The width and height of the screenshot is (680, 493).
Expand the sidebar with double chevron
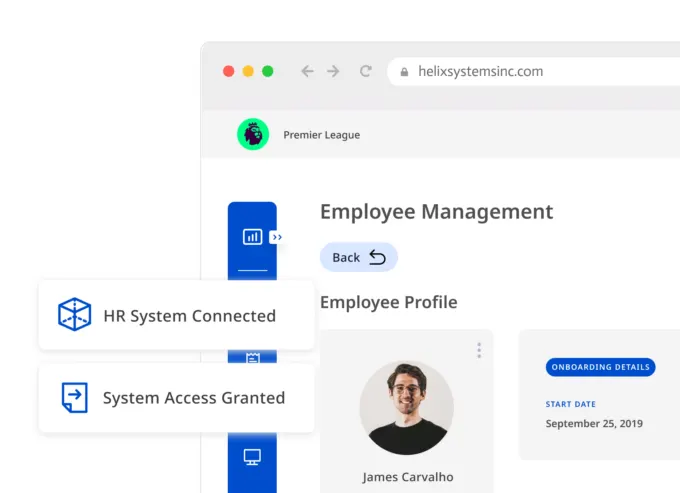tap(277, 237)
